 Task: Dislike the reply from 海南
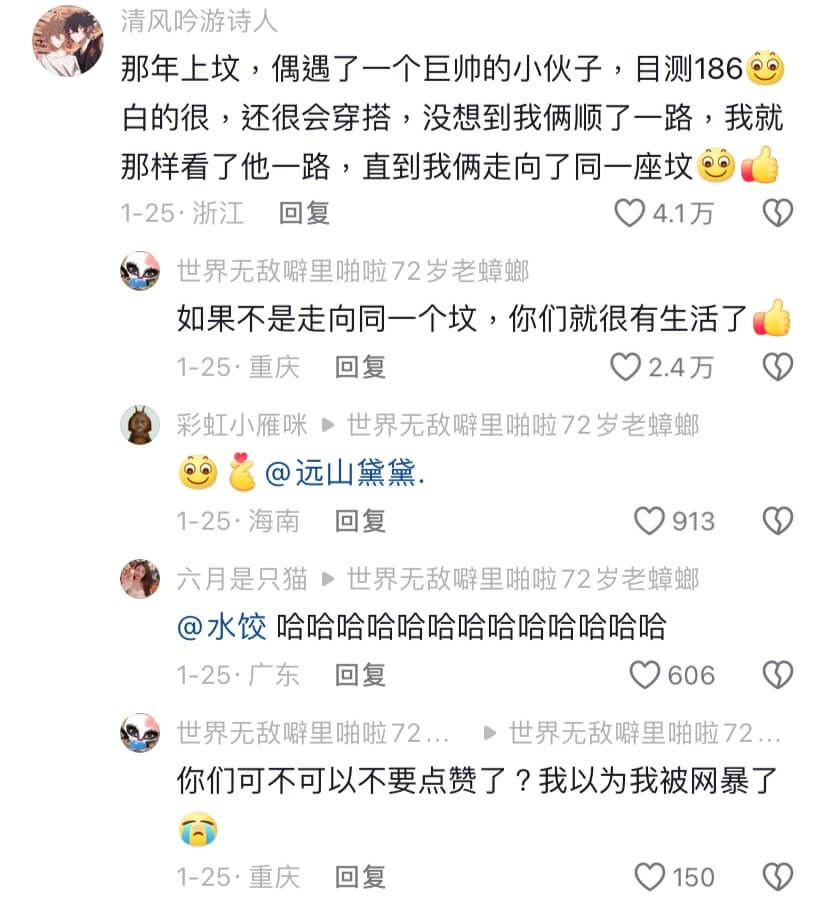778,521
